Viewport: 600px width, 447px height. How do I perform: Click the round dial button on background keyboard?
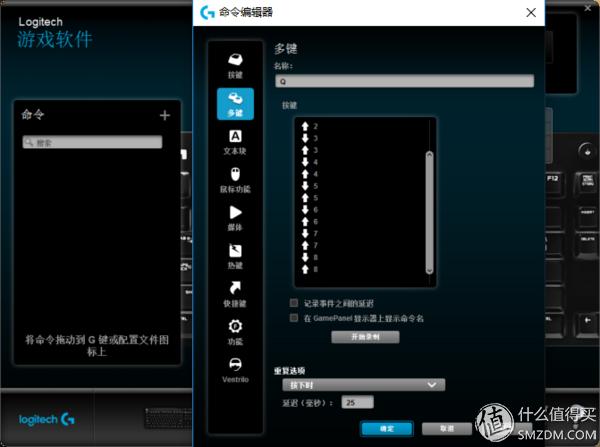tap(587, 150)
